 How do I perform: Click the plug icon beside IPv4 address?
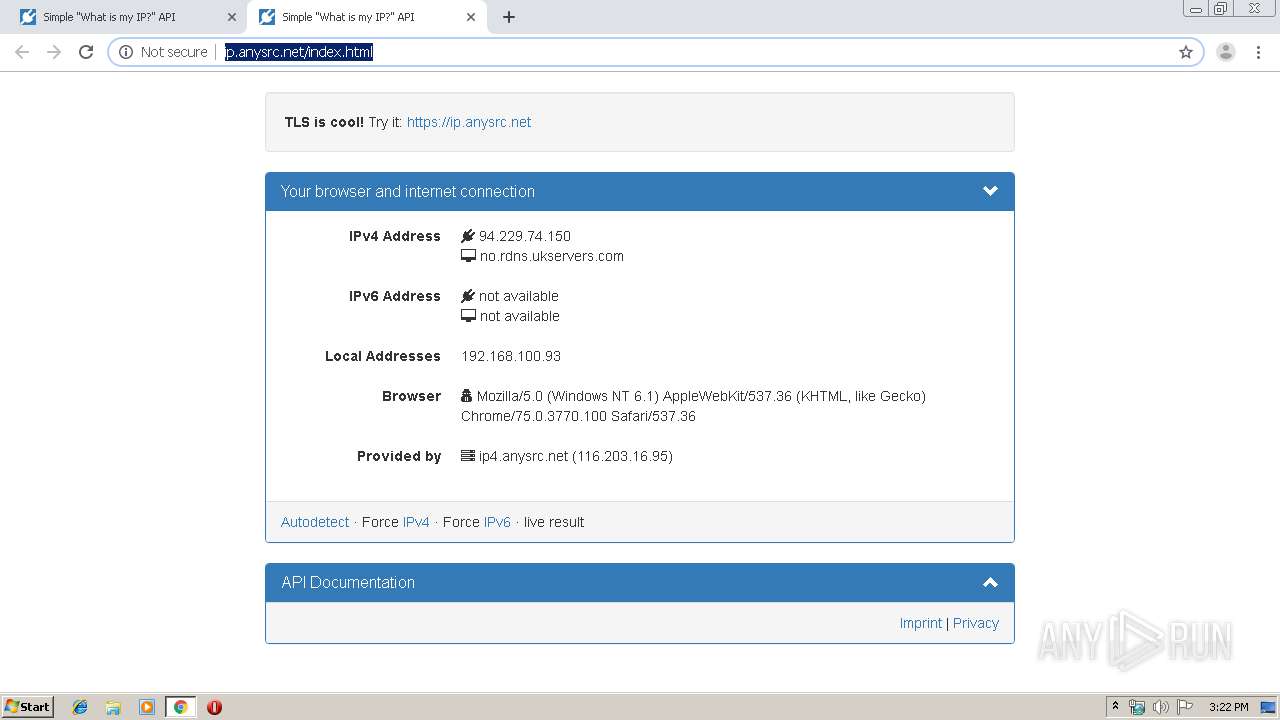tap(468, 236)
